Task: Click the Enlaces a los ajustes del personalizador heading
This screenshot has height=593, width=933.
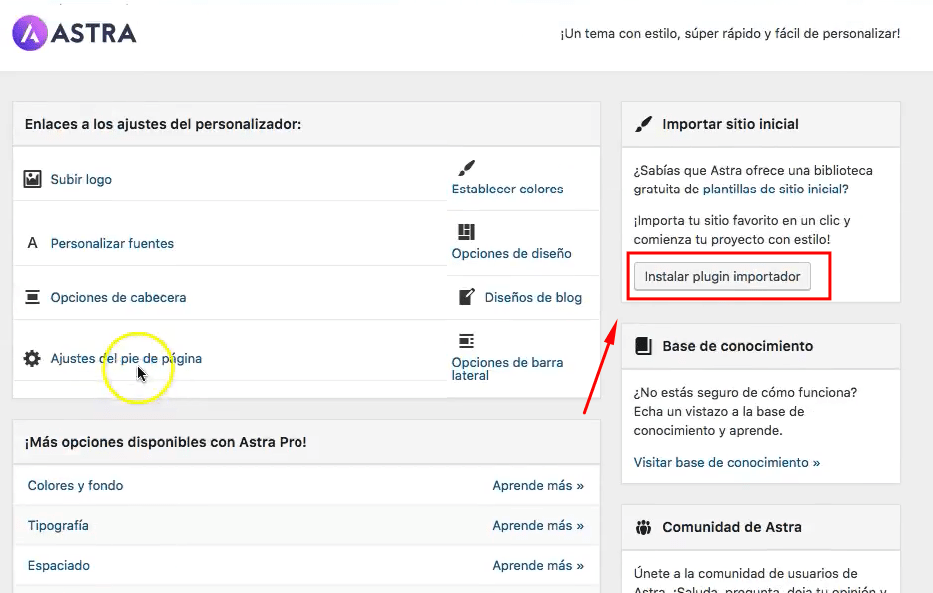Action: point(163,124)
